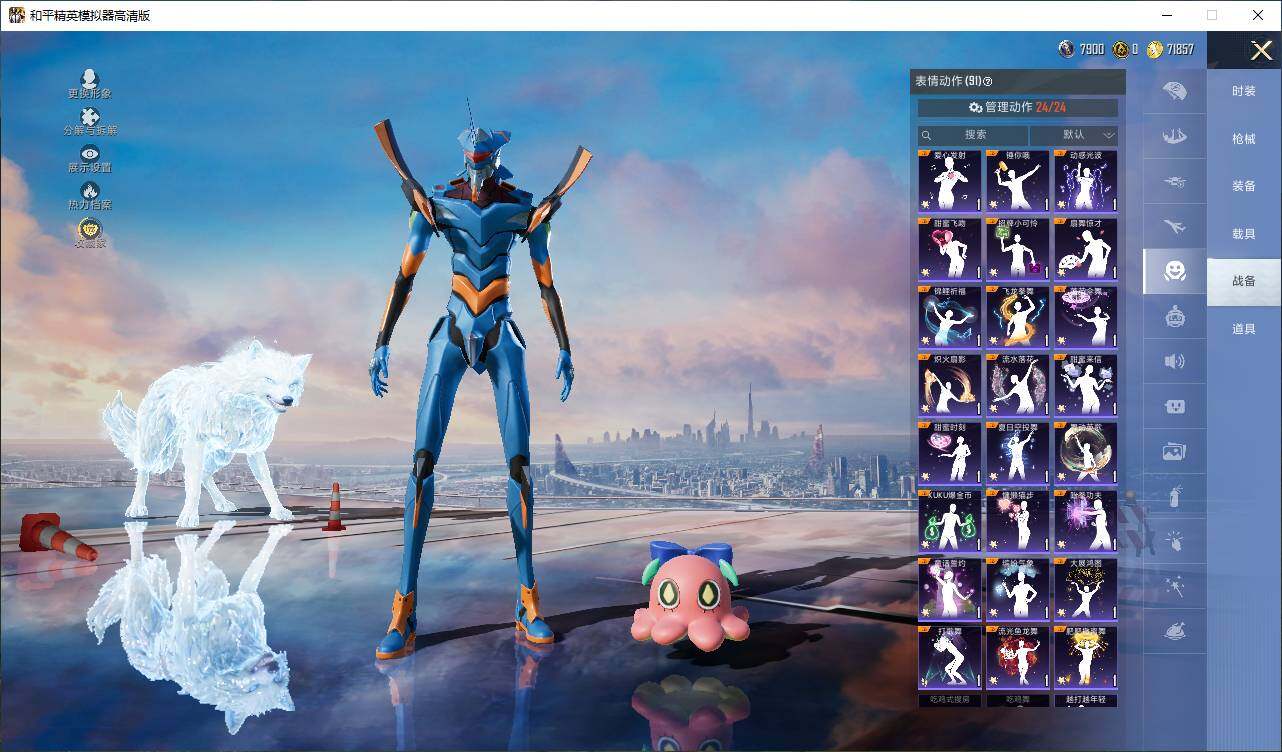Viewport: 1282px width, 752px height.
Task: Select the magic wand sparkle category icon
Action: click(x=1175, y=587)
